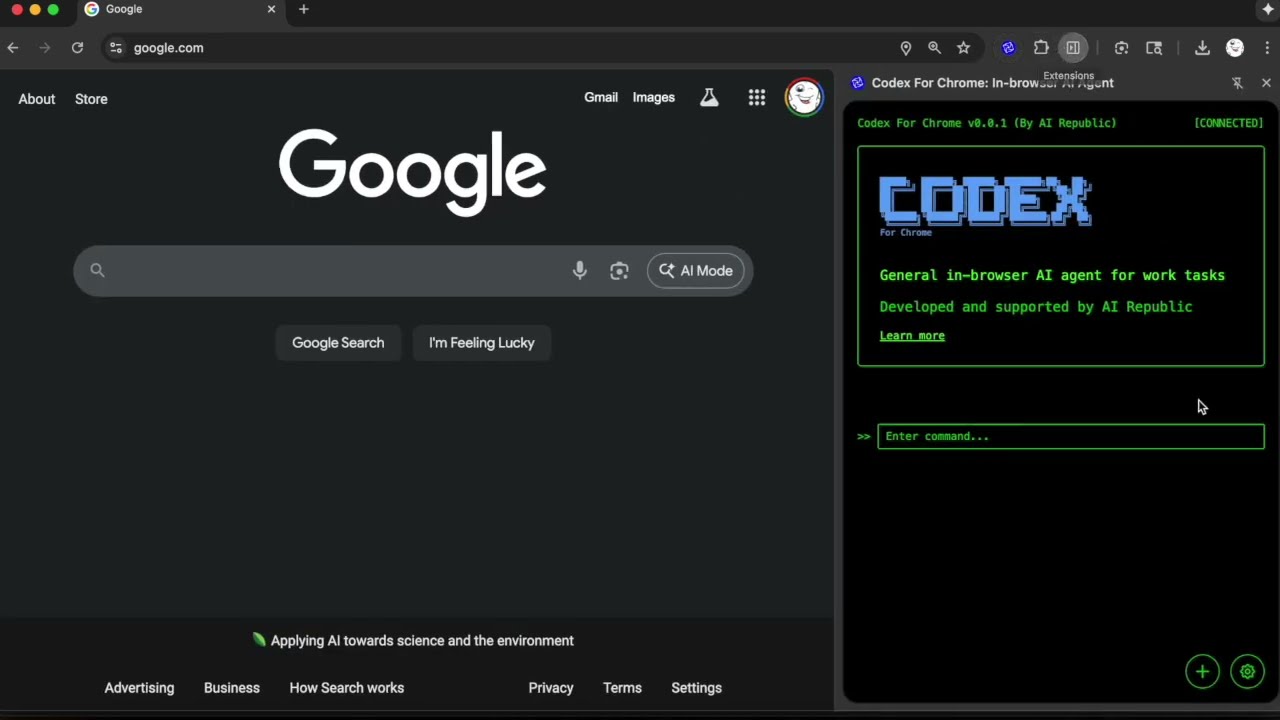Open Google account avatar on page
This screenshot has height=720, width=1280.
coord(804,97)
